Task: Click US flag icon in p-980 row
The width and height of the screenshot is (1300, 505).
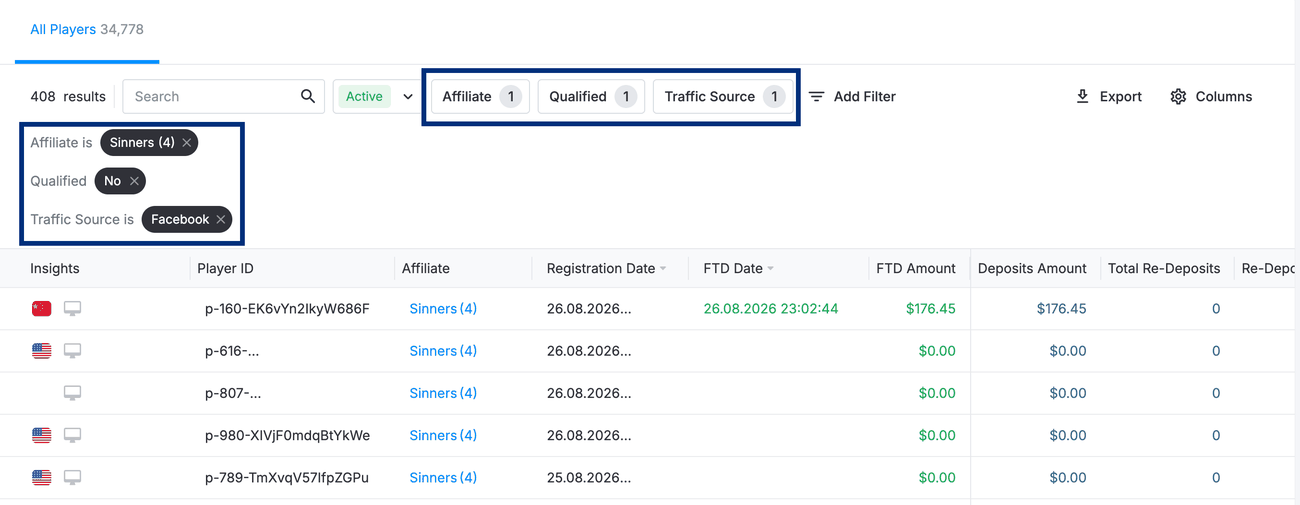Action: pos(41,435)
